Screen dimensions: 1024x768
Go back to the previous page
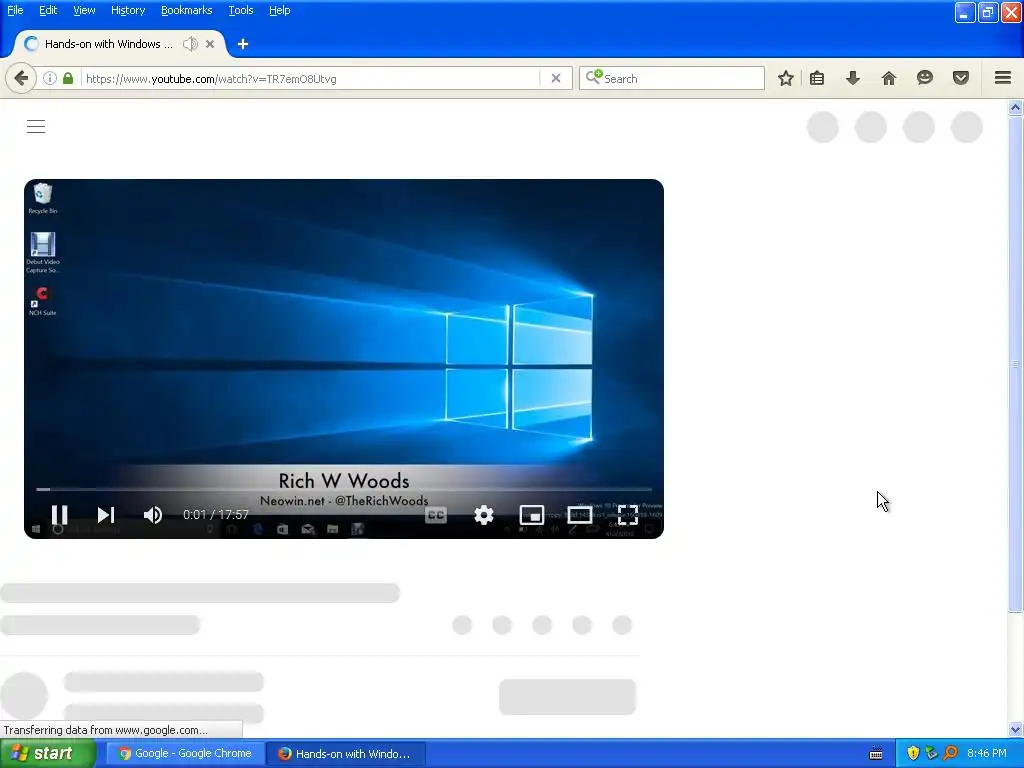pyautogui.click(x=21, y=78)
